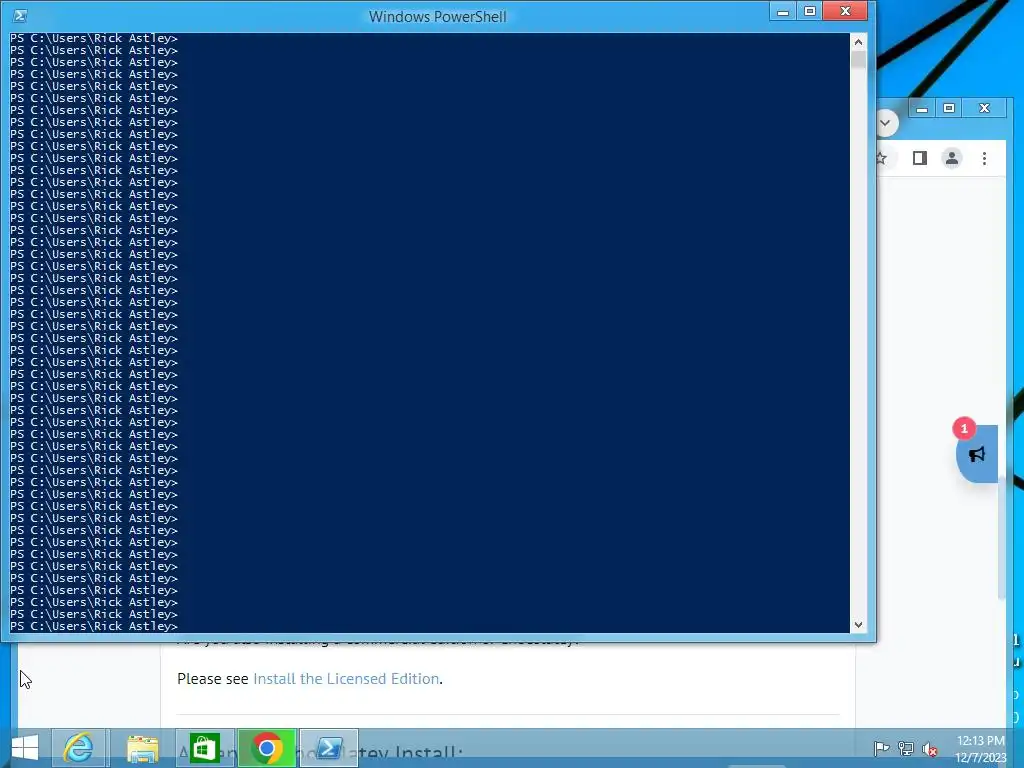
Task: Open Chrome three-dot menu
Action: [984, 158]
